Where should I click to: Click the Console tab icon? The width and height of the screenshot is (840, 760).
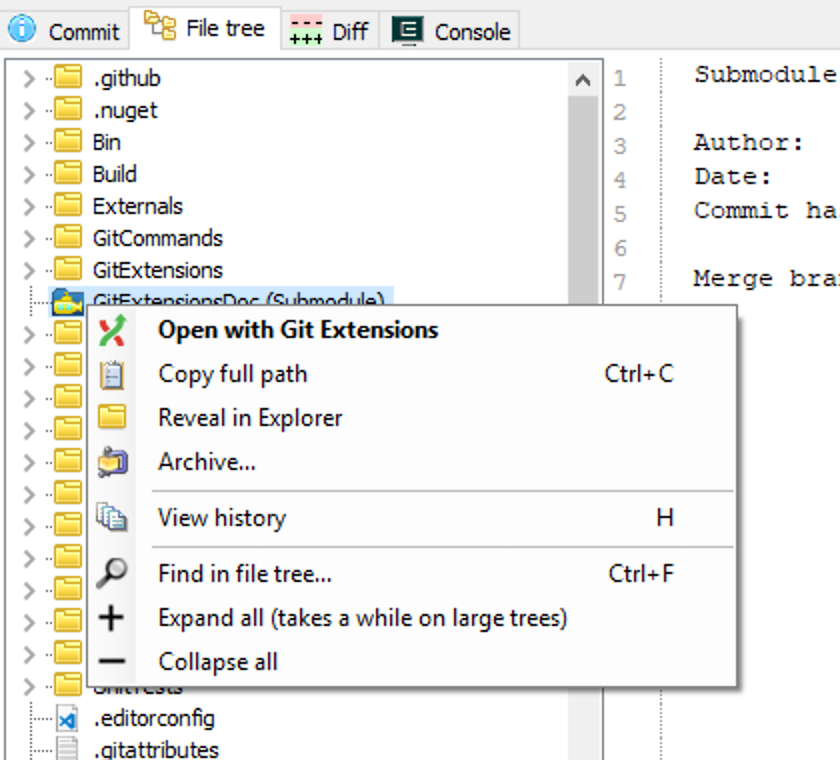[408, 31]
